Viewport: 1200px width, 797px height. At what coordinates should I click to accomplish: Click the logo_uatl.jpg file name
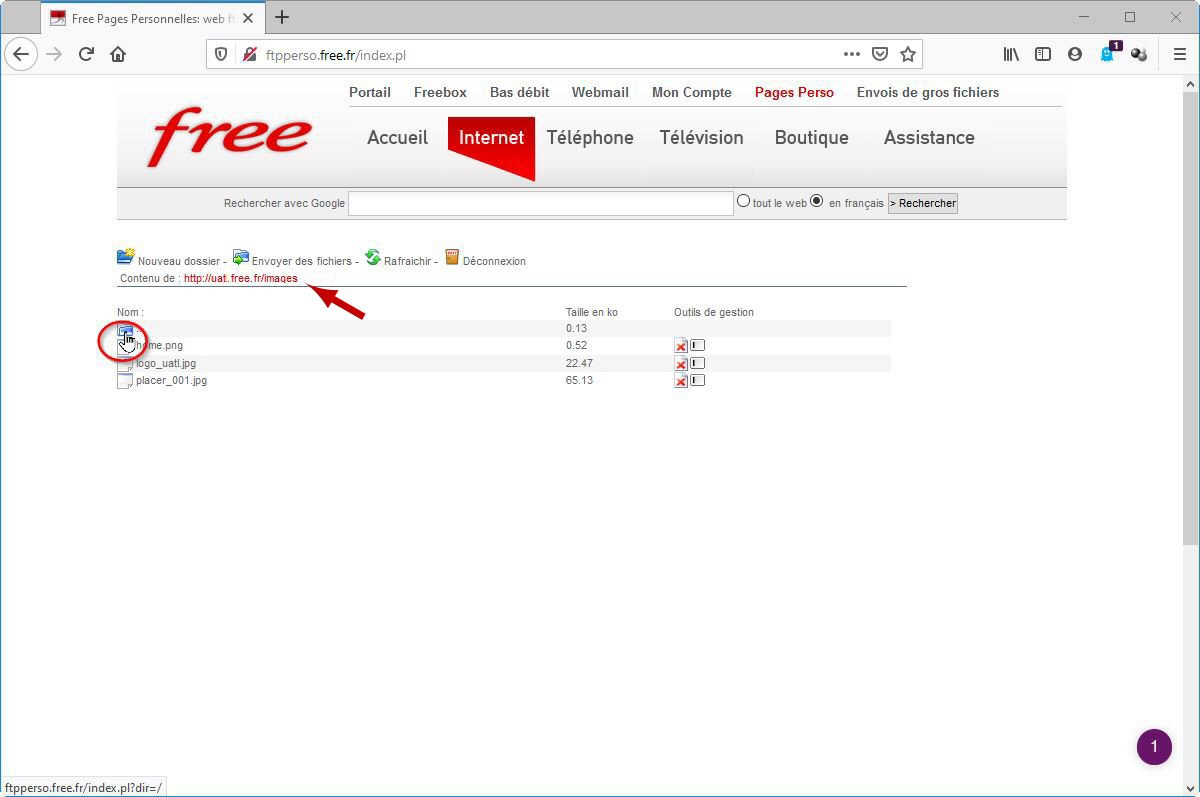[x=166, y=363]
